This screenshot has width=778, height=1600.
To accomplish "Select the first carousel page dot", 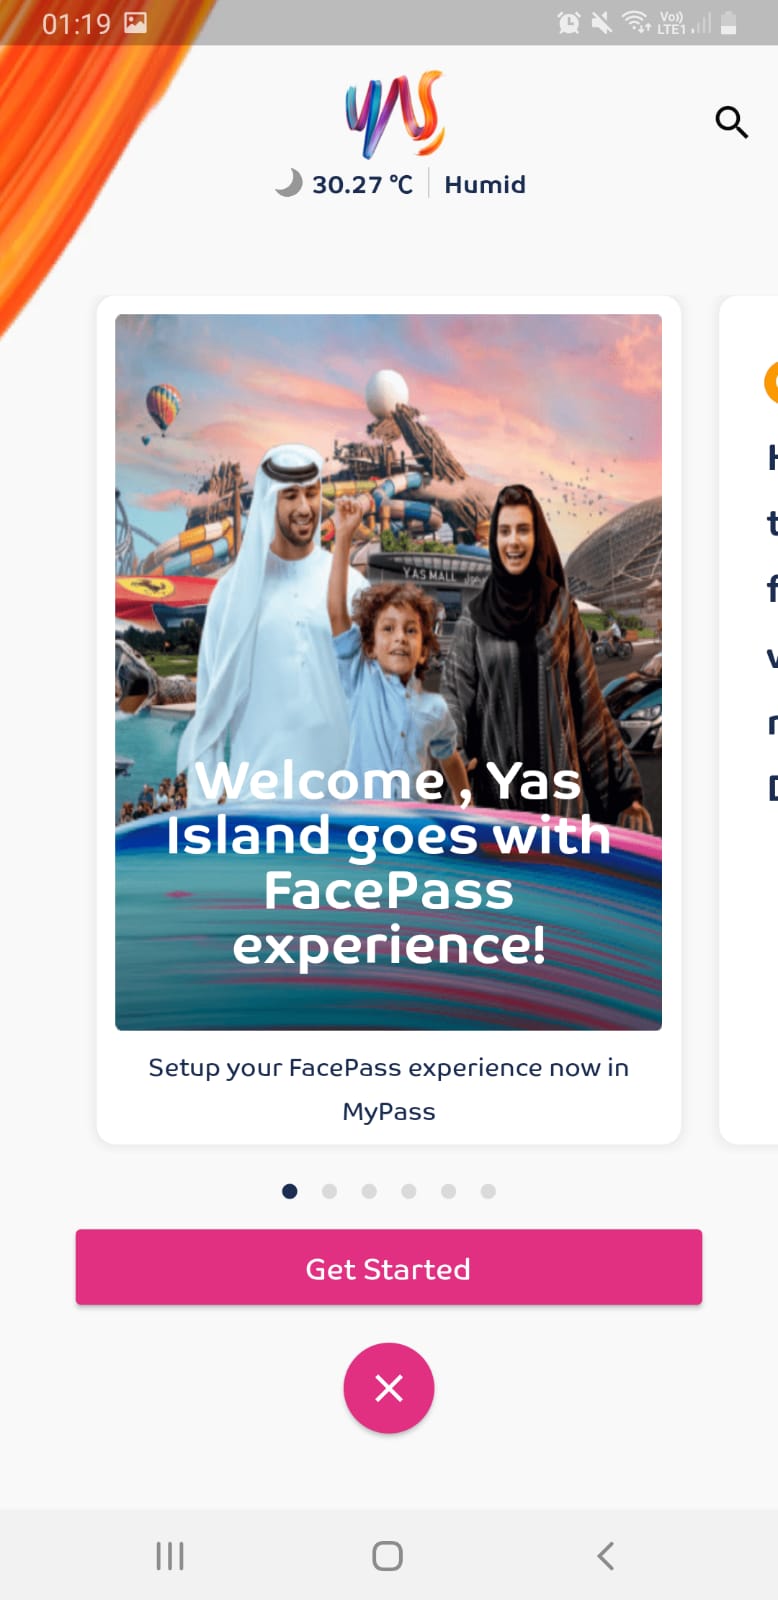I will point(290,1191).
